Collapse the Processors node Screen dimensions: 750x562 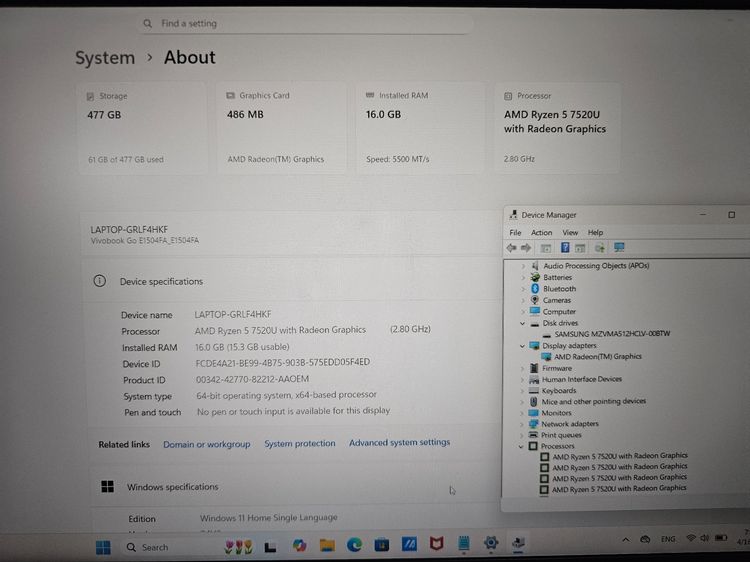point(521,446)
